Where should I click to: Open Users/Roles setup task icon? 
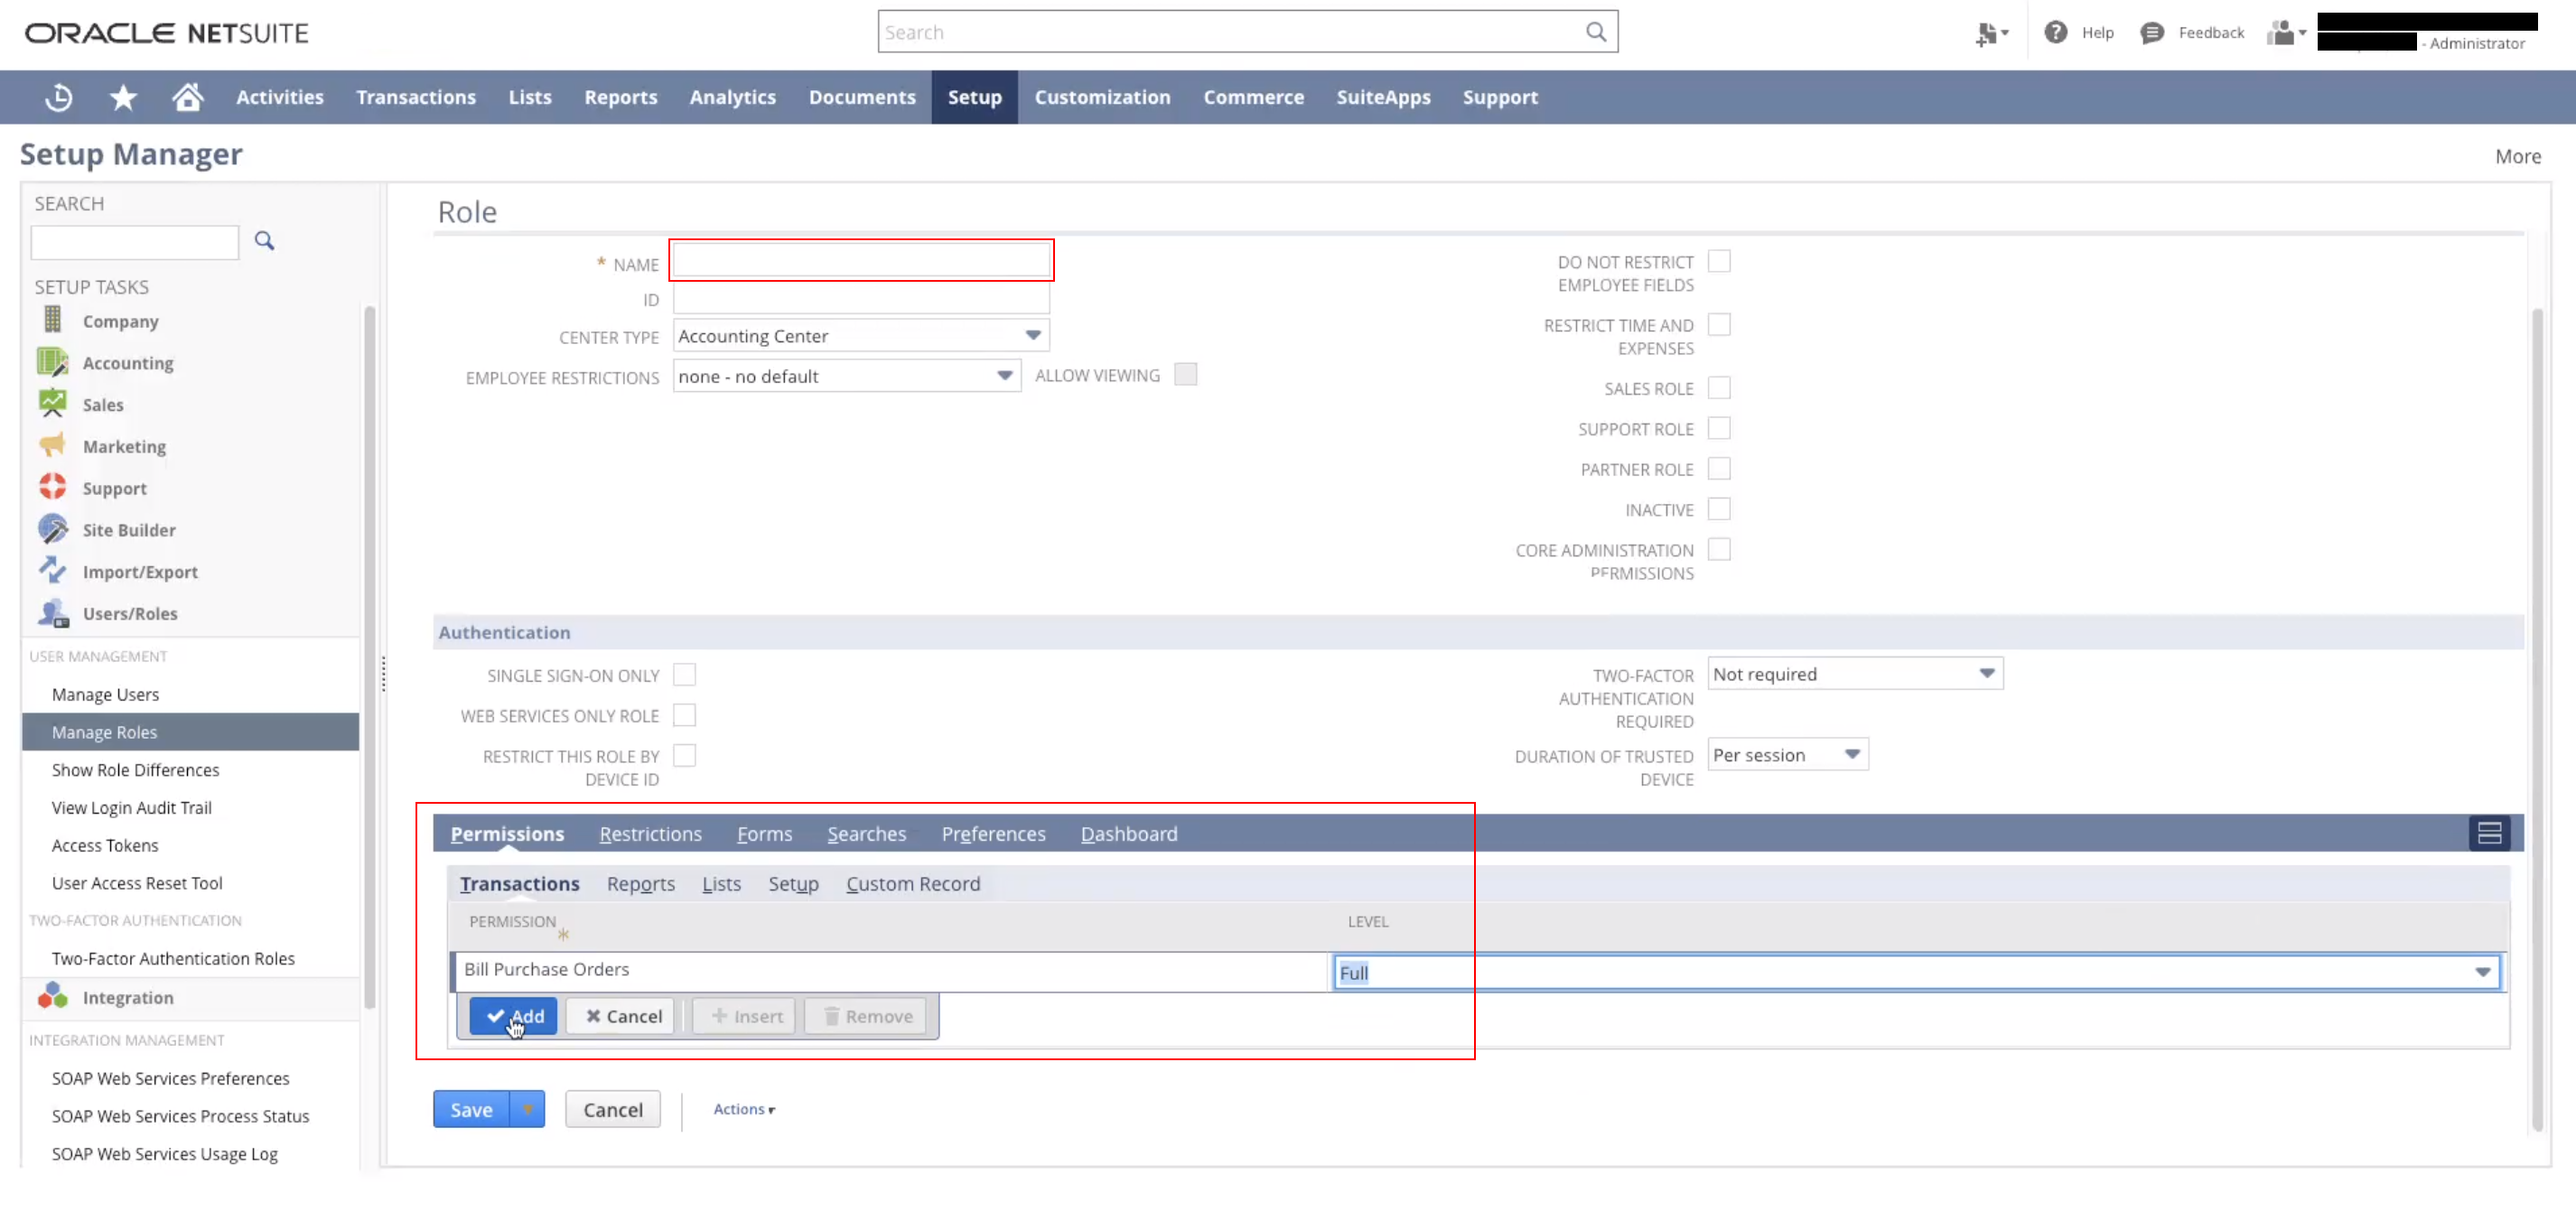coord(53,613)
